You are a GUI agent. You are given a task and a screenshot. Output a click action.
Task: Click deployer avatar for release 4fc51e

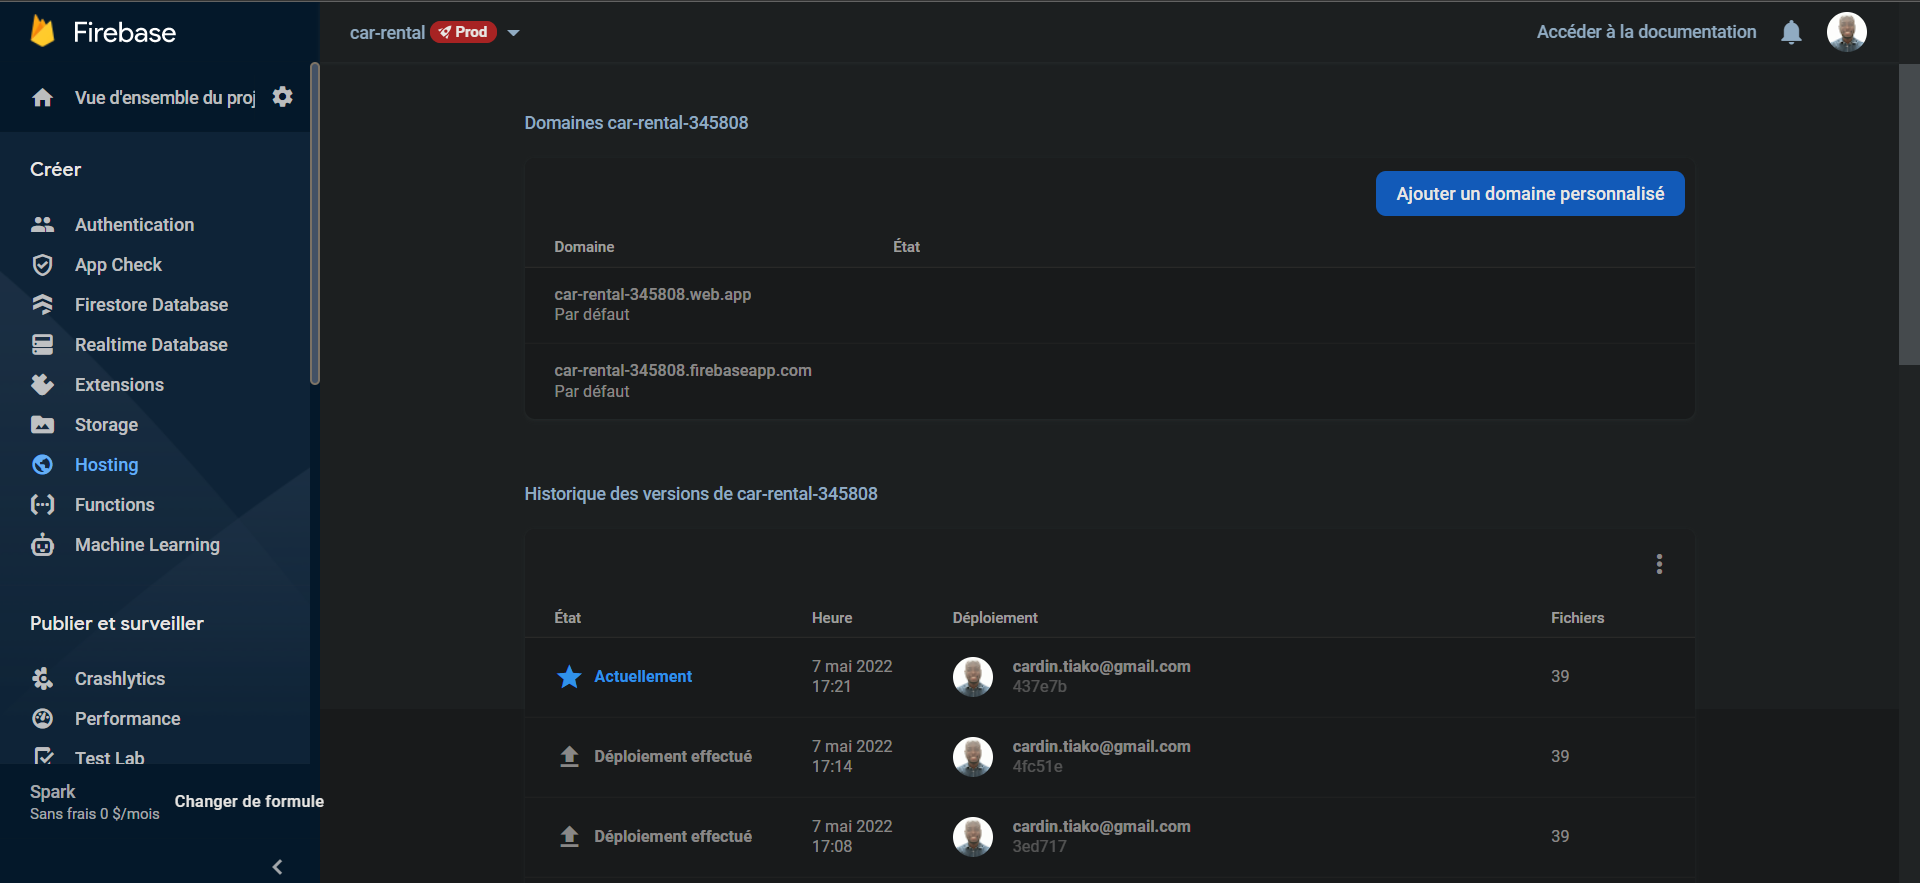click(972, 756)
